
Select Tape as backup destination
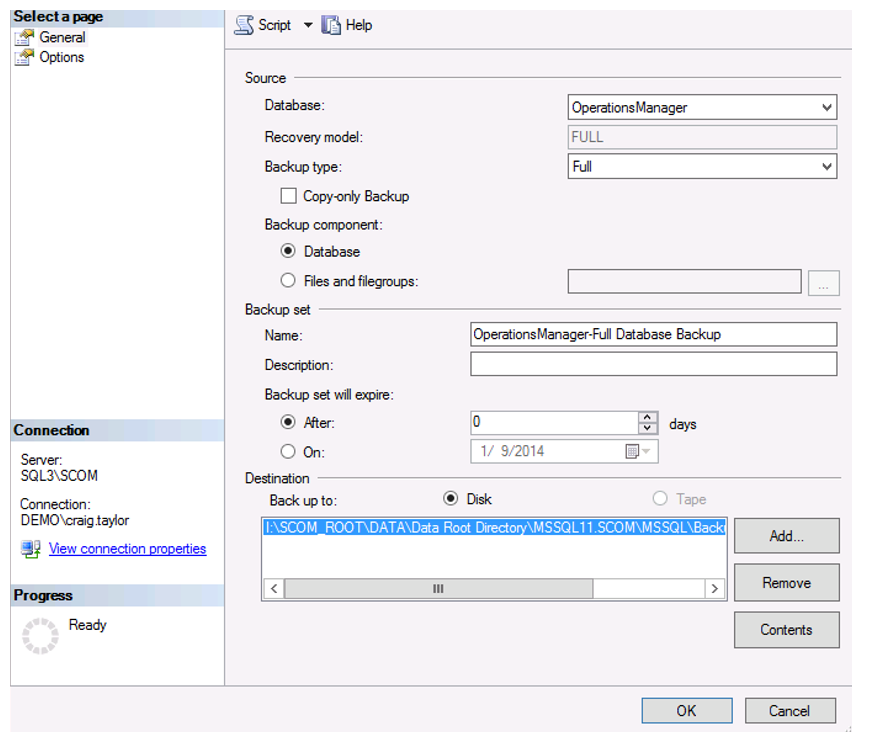[660, 499]
